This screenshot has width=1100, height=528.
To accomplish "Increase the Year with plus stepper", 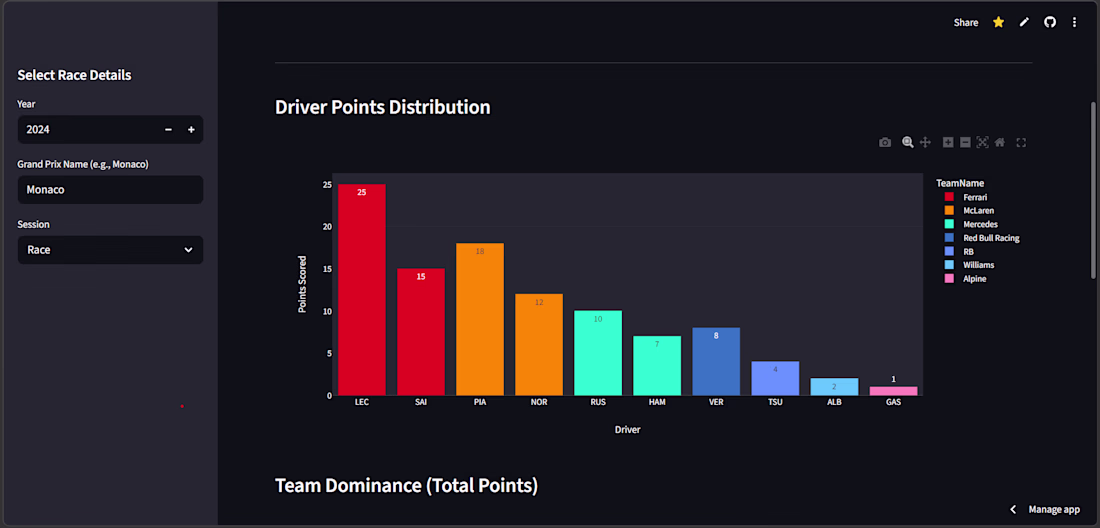I will click(191, 130).
